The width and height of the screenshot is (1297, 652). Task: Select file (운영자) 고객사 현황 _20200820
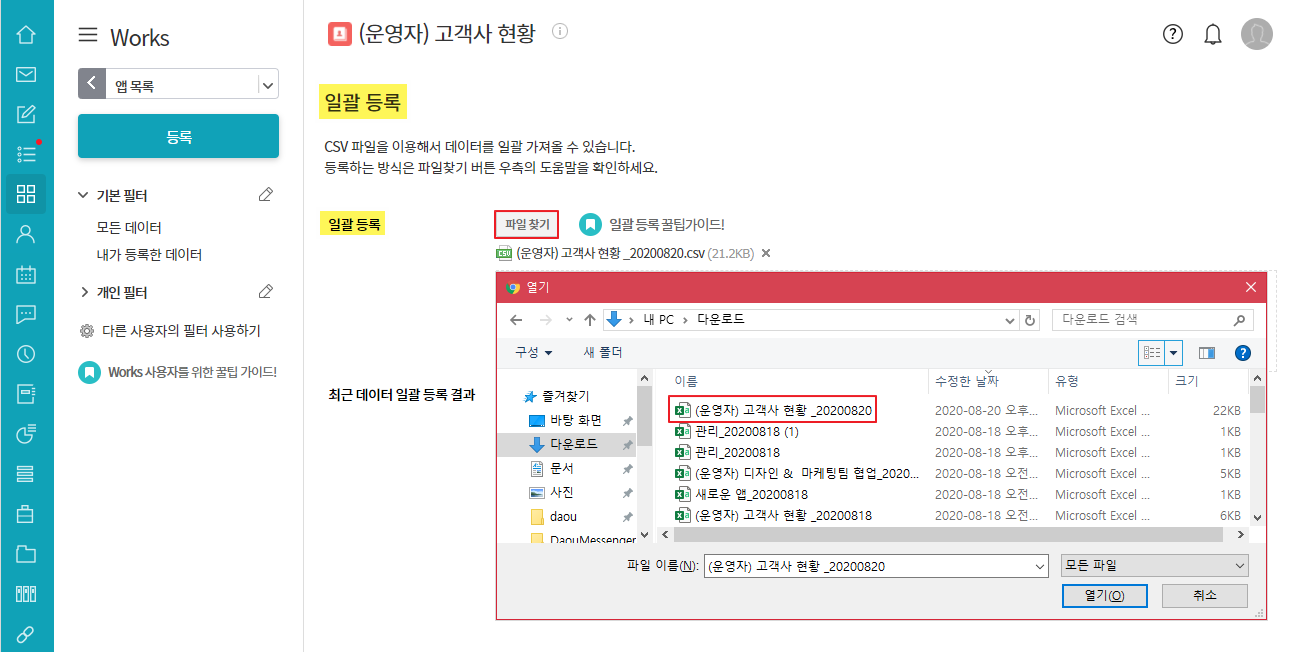tap(783, 410)
